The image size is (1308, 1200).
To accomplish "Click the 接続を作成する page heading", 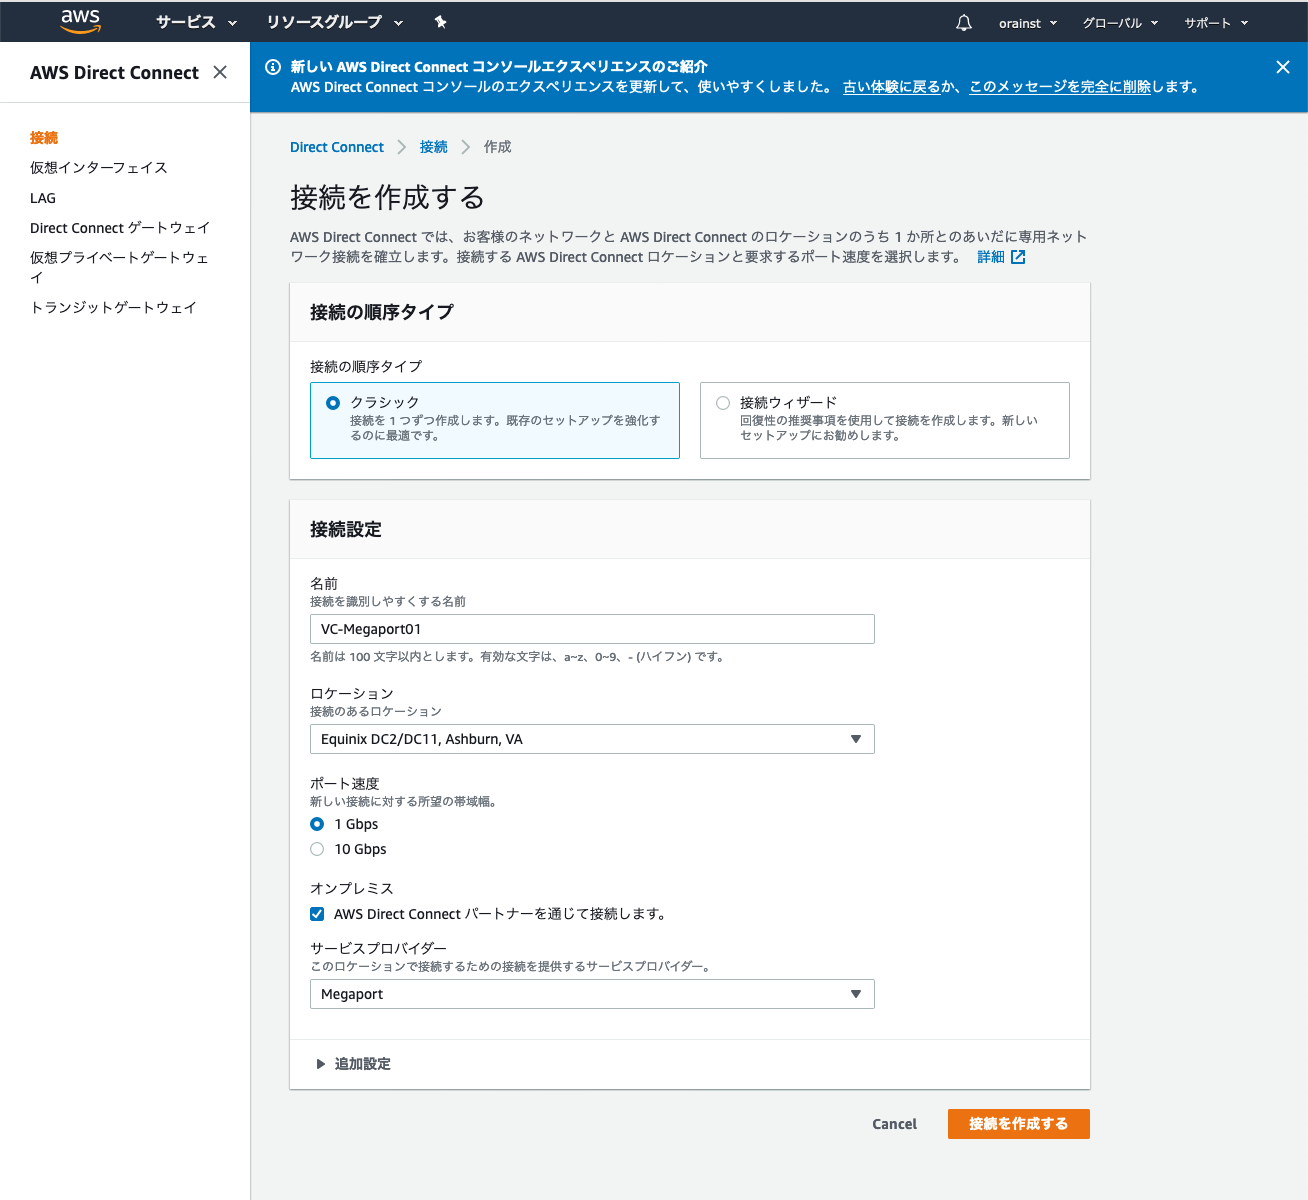I will click(x=387, y=198).
